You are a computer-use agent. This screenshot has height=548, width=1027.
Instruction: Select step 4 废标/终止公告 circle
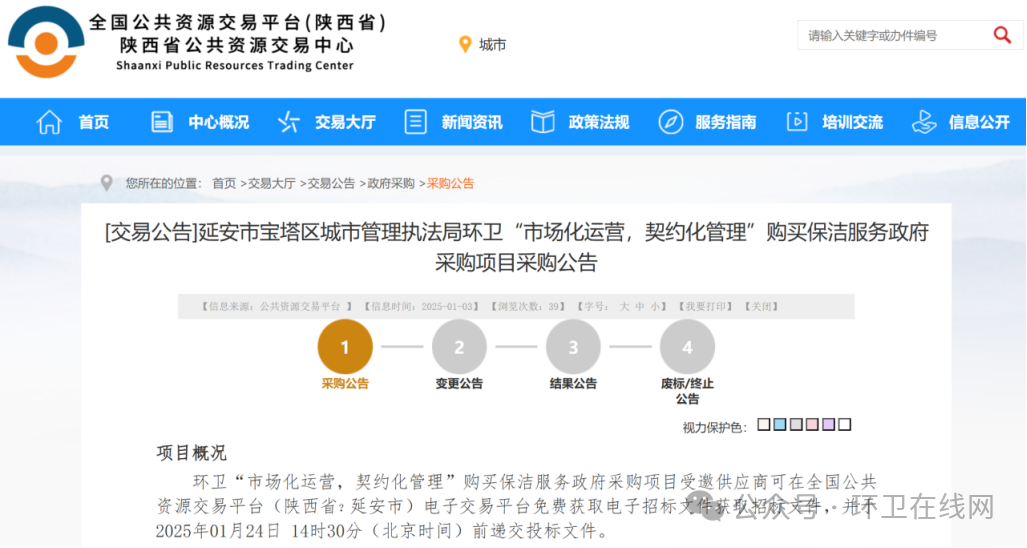click(x=687, y=347)
